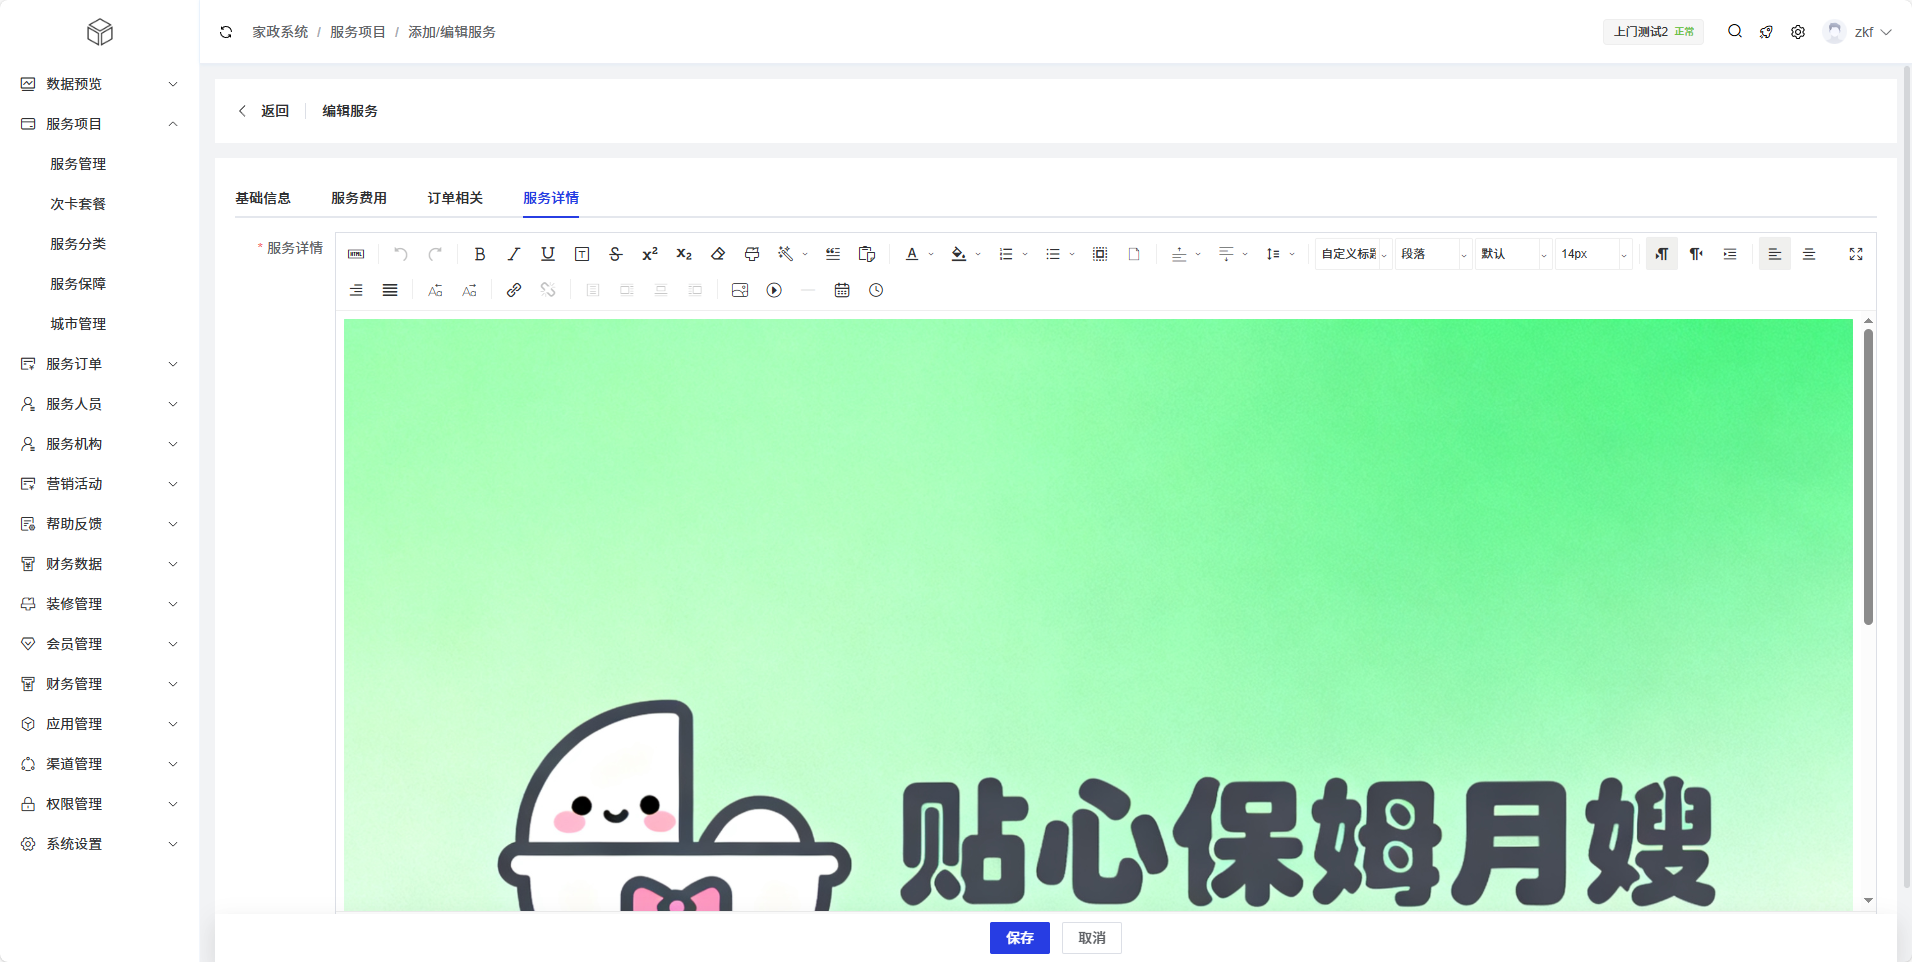Toggle fullscreen editor mode
Viewport: 1912px width, 962px height.
point(1856,254)
